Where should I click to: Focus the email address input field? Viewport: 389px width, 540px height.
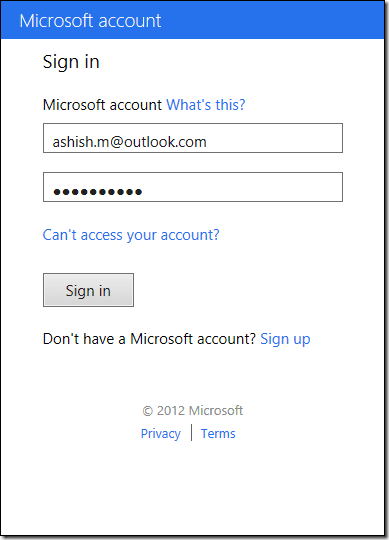pos(193,138)
